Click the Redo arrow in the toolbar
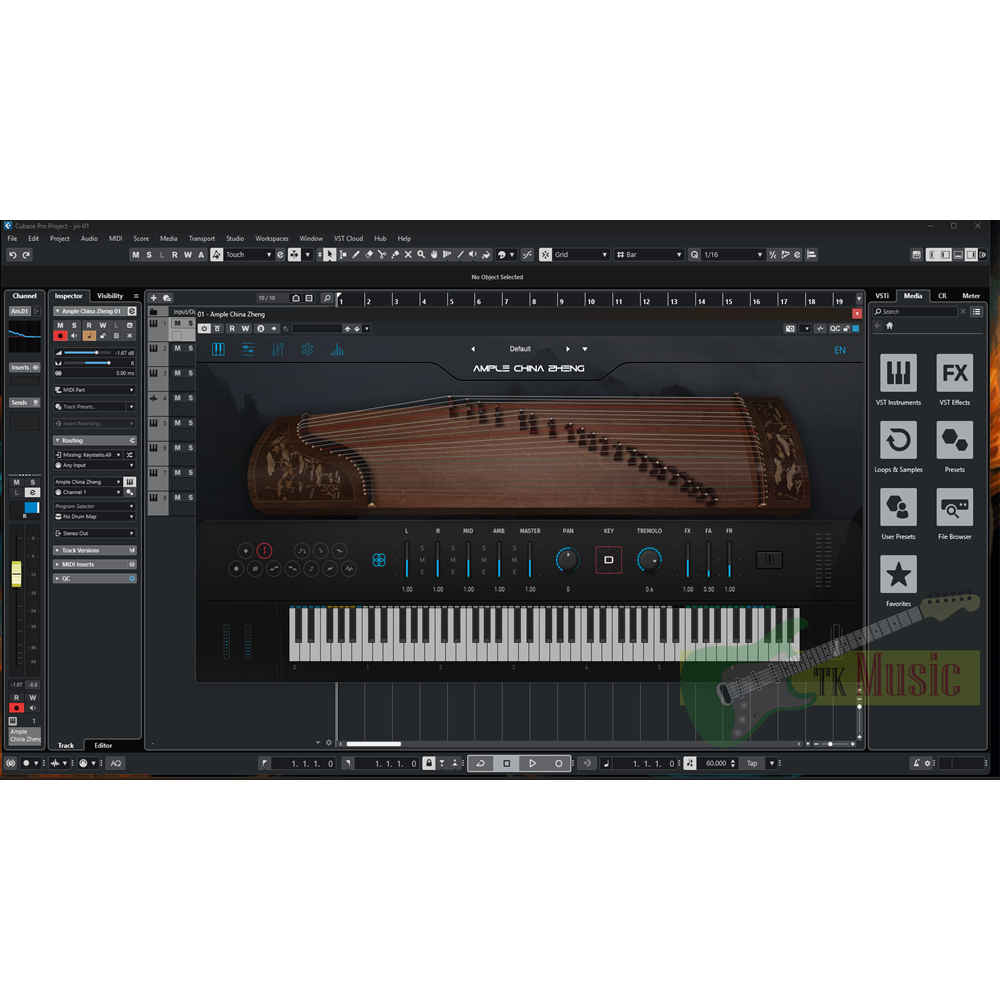This screenshot has height=1000, width=1000. pos(26,254)
